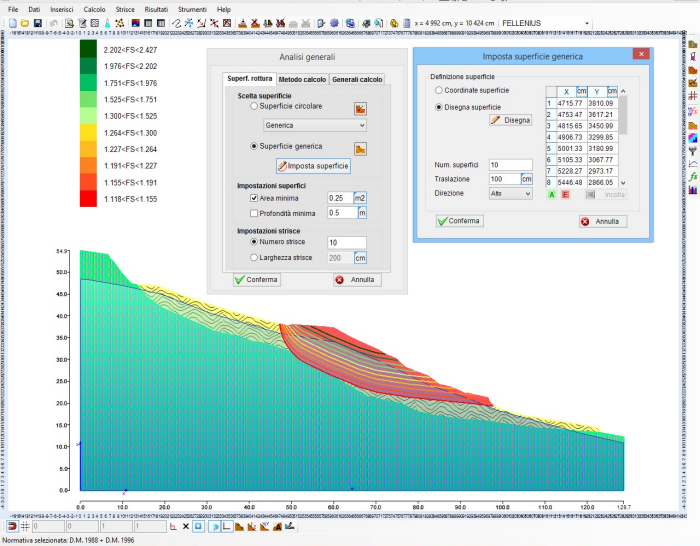700x546 pixels.
Task: Click slope icon next to Superficie circolare
Action: 360,108
